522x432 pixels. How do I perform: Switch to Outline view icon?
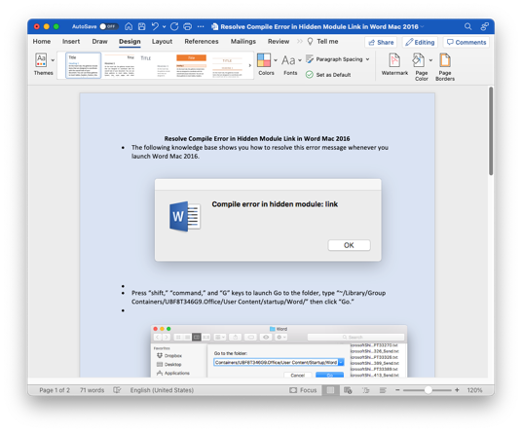pos(366,390)
